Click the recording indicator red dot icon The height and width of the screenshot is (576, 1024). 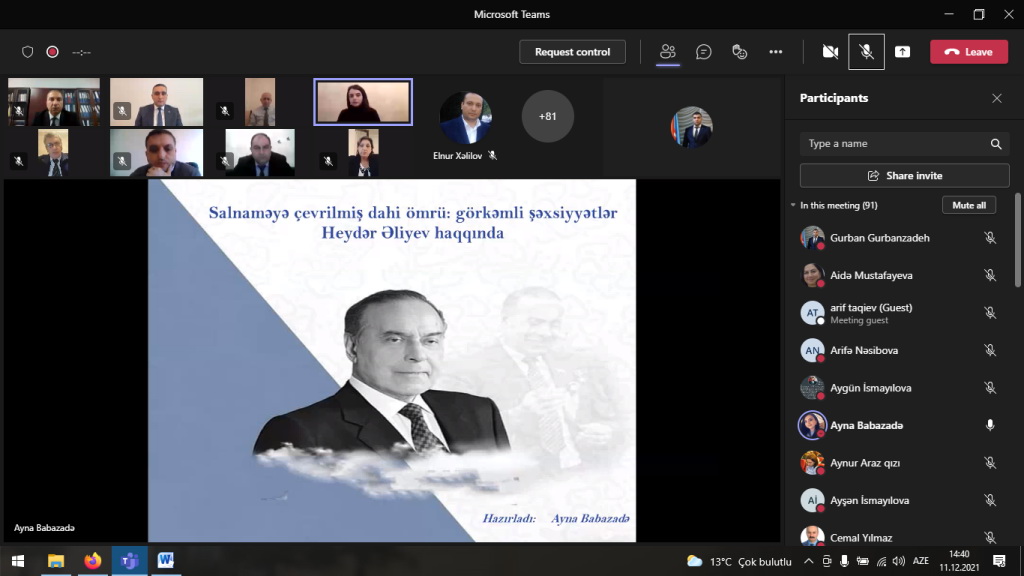tap(52, 52)
